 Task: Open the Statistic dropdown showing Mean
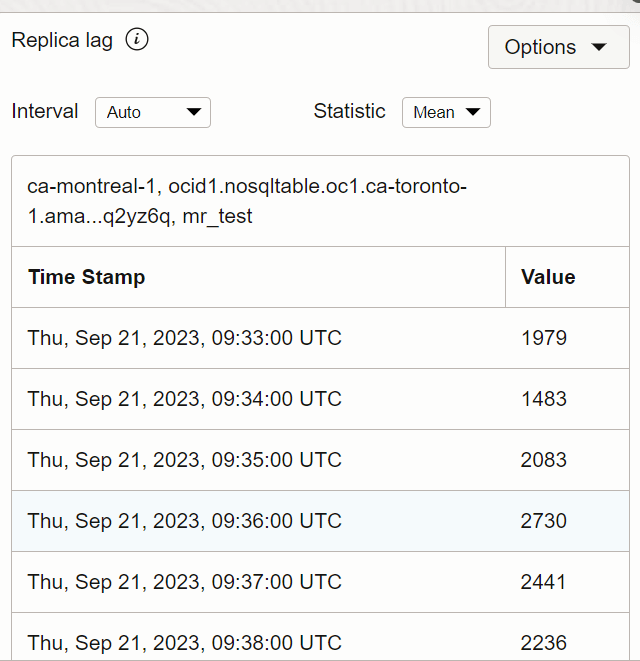tap(446, 112)
